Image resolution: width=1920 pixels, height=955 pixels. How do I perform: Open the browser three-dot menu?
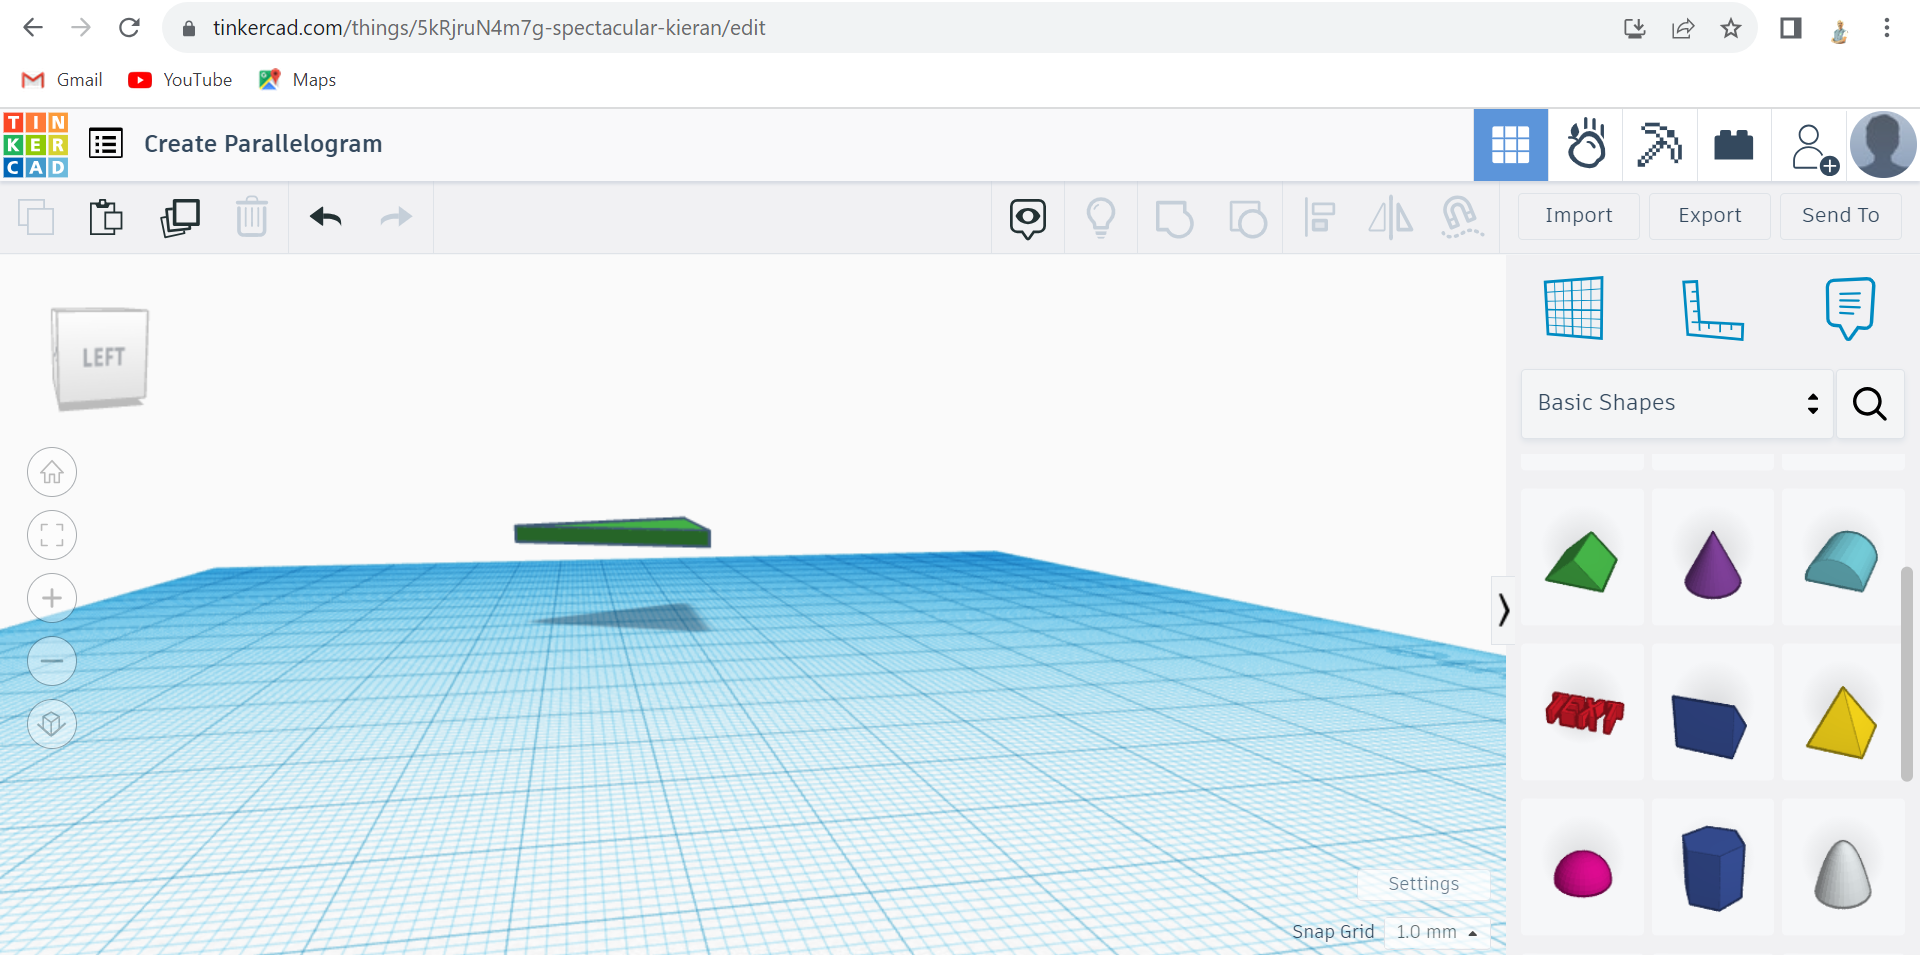pos(1887,28)
